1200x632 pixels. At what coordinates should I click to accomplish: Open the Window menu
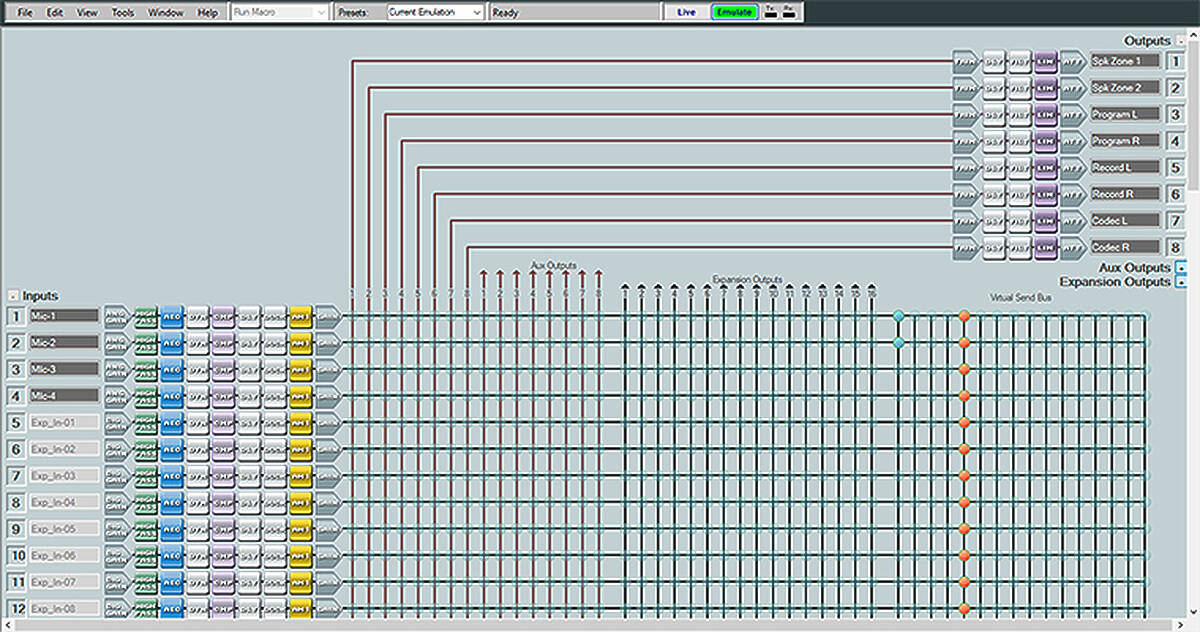point(165,12)
